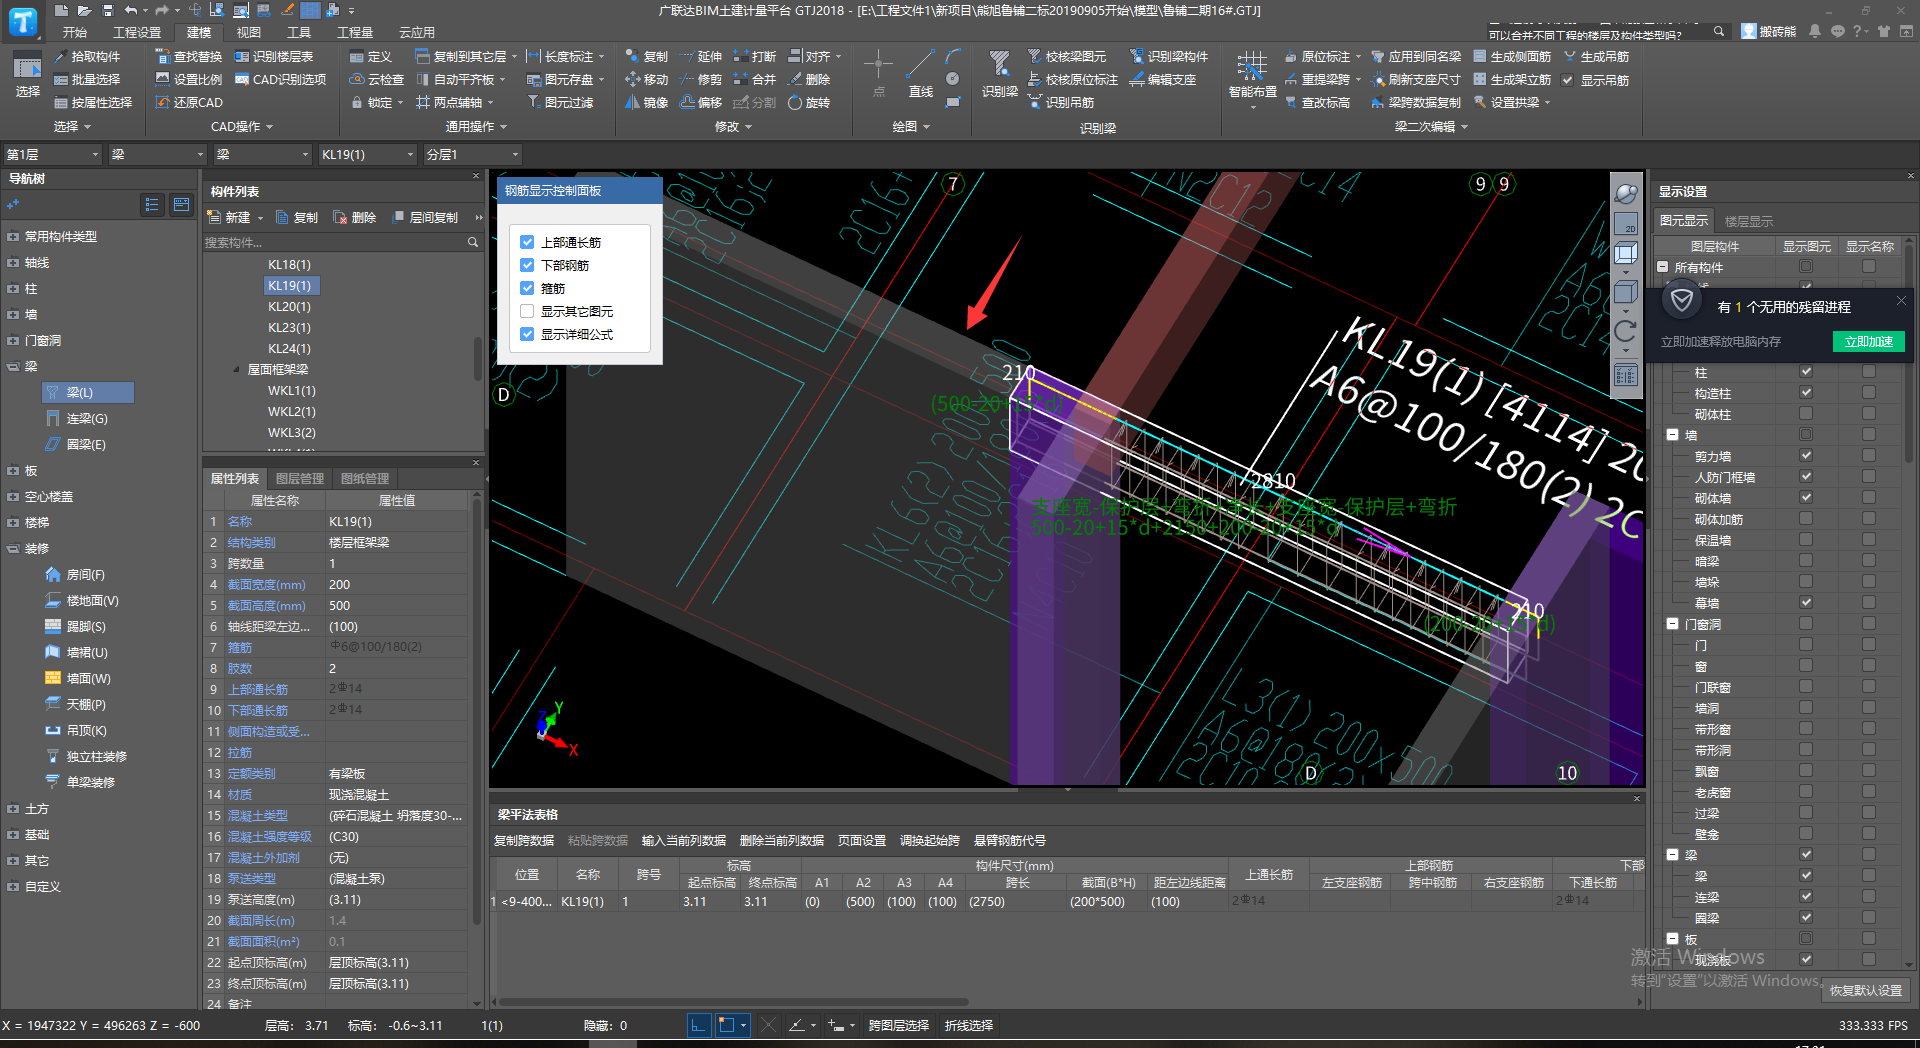This screenshot has width=1920, height=1048.
Task: Click the 3D orbit view icon
Action: coord(1626,194)
